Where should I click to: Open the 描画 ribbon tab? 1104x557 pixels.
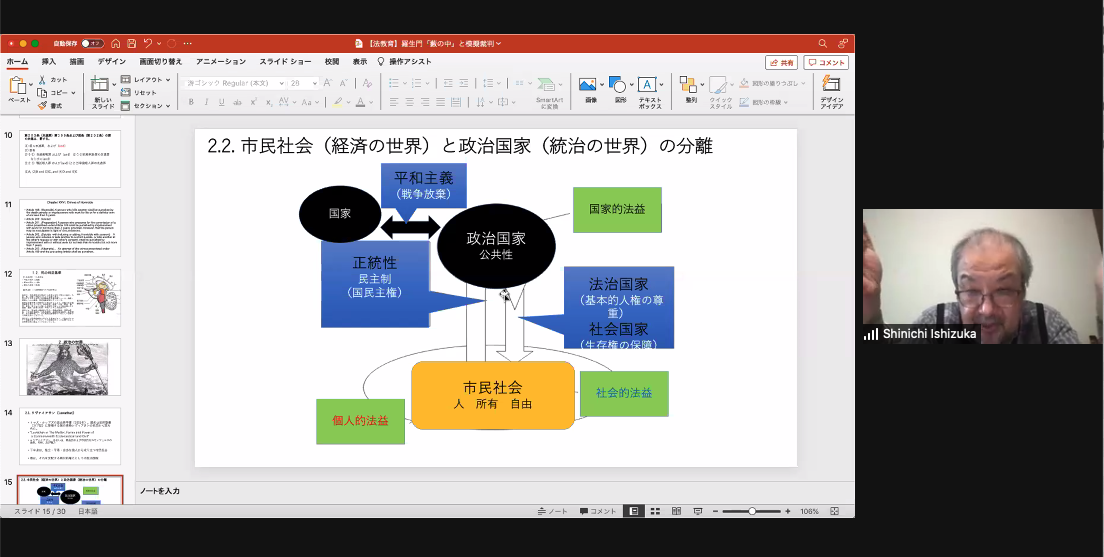click(x=77, y=62)
